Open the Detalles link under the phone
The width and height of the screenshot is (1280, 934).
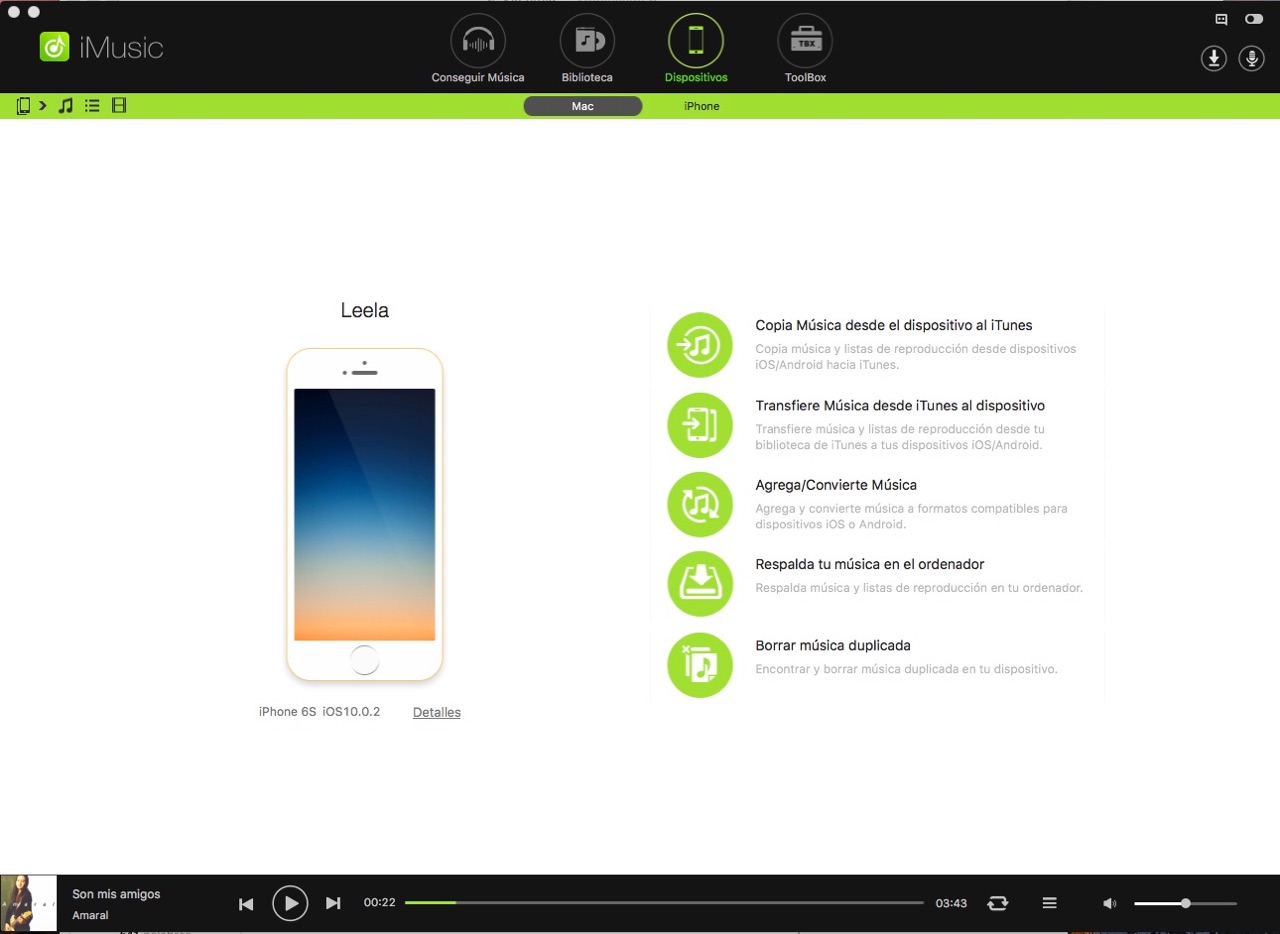click(437, 712)
